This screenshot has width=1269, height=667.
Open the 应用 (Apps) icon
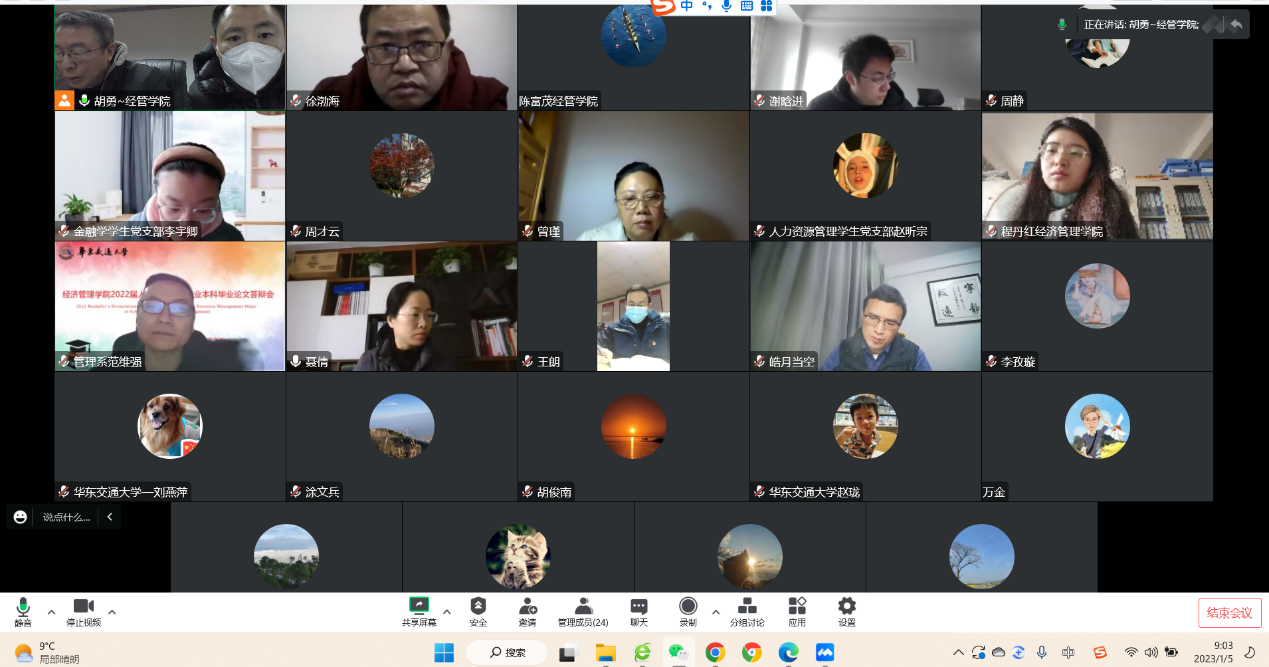[x=797, y=607]
